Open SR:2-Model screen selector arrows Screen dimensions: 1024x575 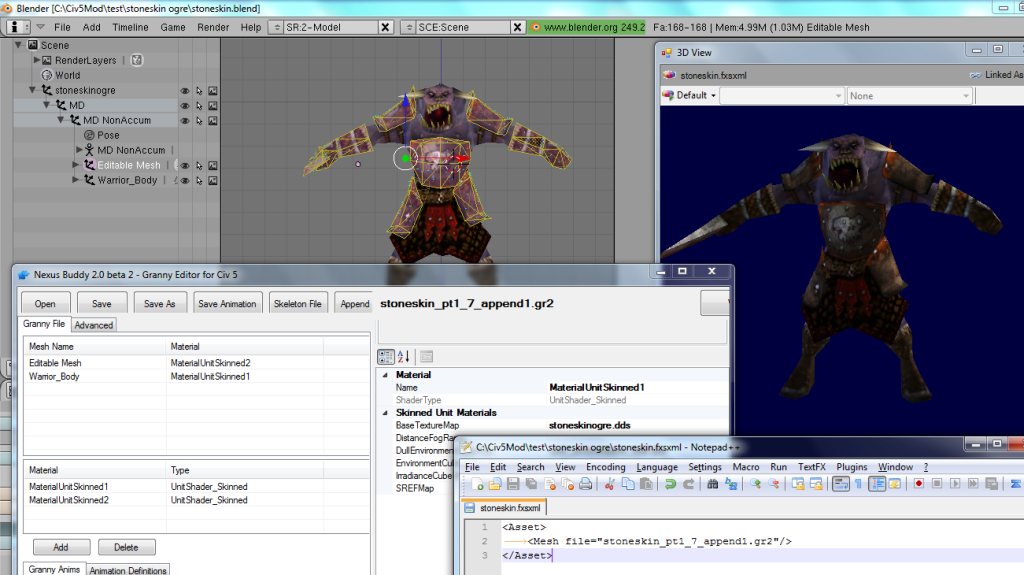point(277,27)
